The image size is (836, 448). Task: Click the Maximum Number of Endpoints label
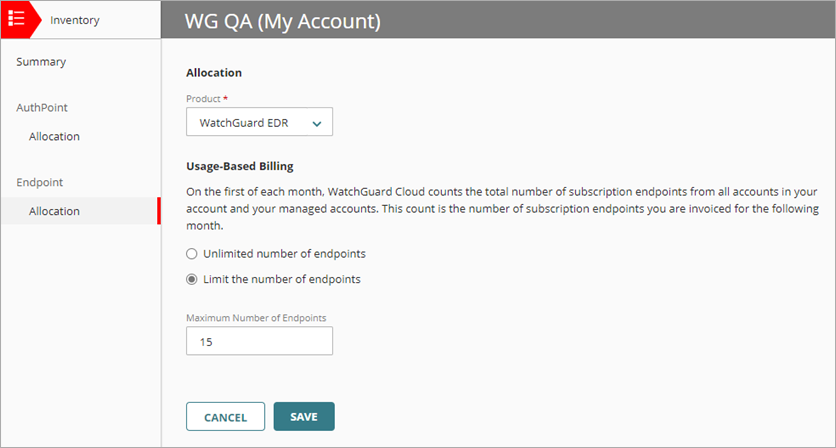click(256, 318)
